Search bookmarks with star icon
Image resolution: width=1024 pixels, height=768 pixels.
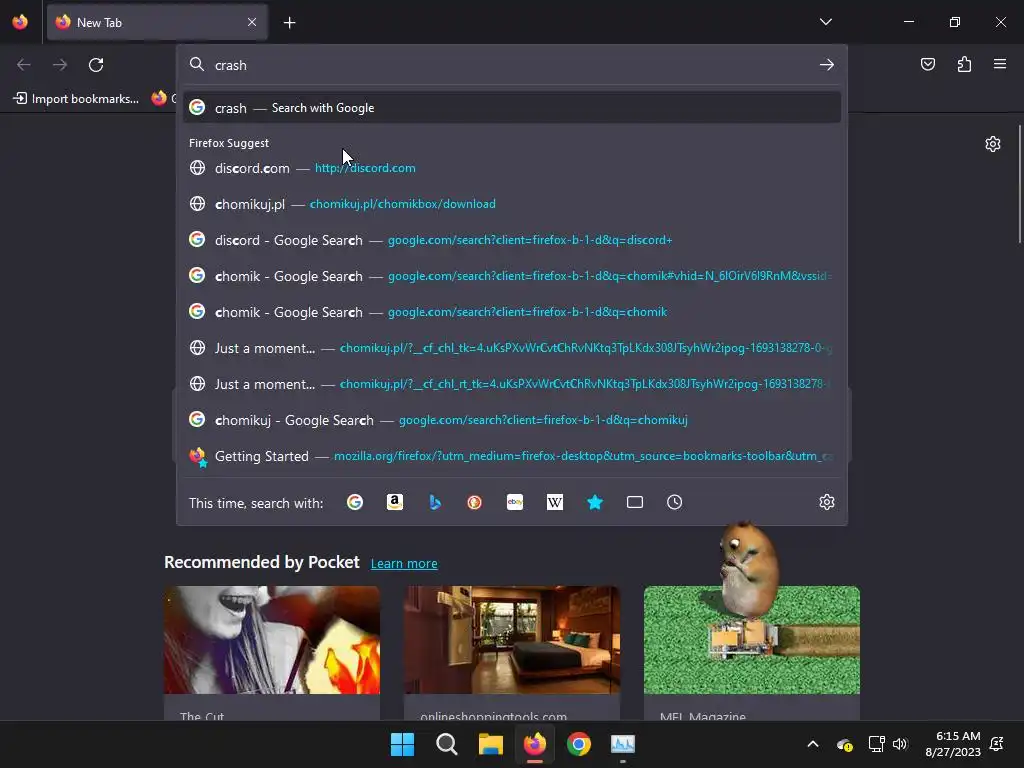click(595, 502)
